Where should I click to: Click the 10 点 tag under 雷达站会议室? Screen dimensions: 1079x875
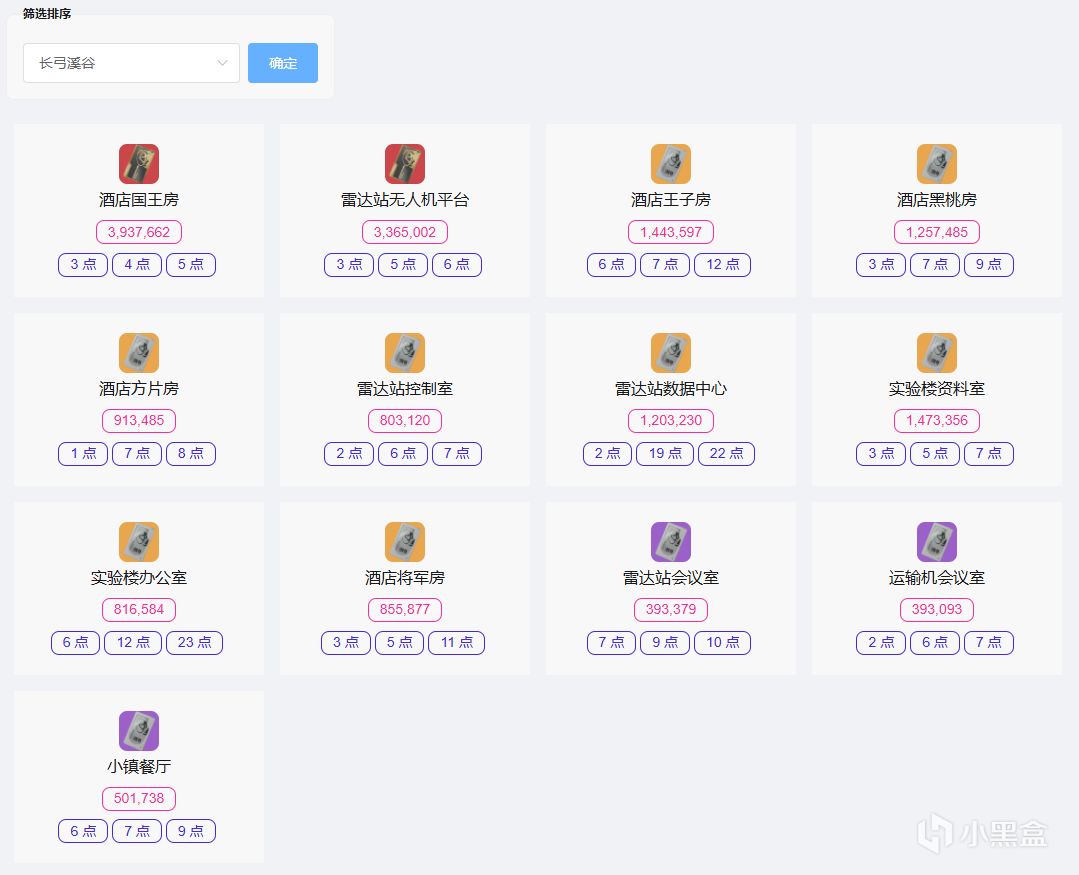coord(723,642)
